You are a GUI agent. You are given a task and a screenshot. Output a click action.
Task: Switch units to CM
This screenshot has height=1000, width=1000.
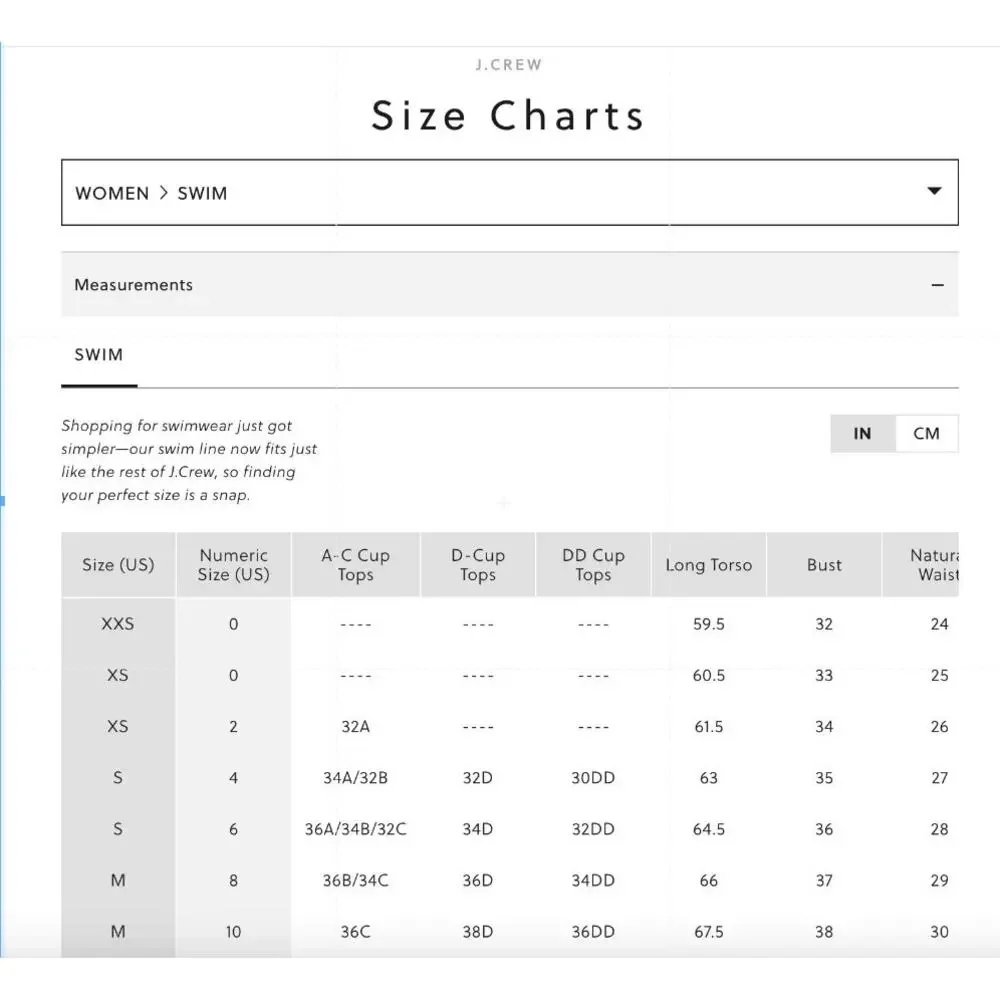926,434
